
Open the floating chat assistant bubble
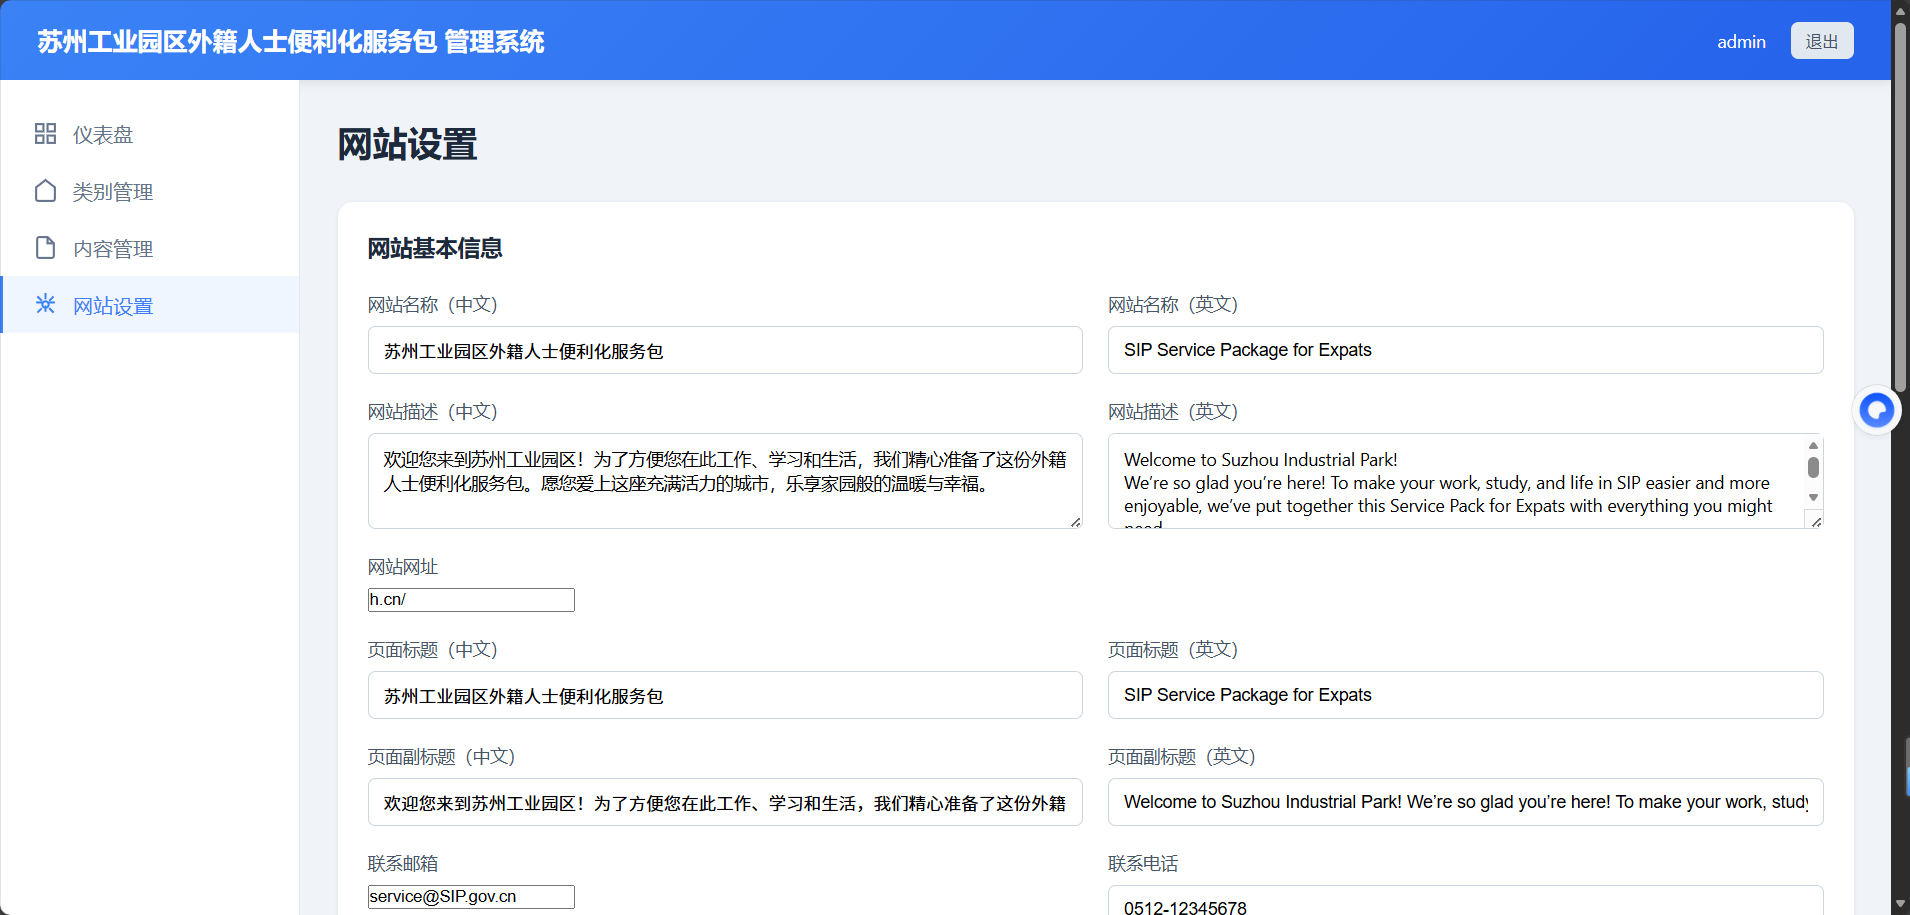[x=1876, y=410]
